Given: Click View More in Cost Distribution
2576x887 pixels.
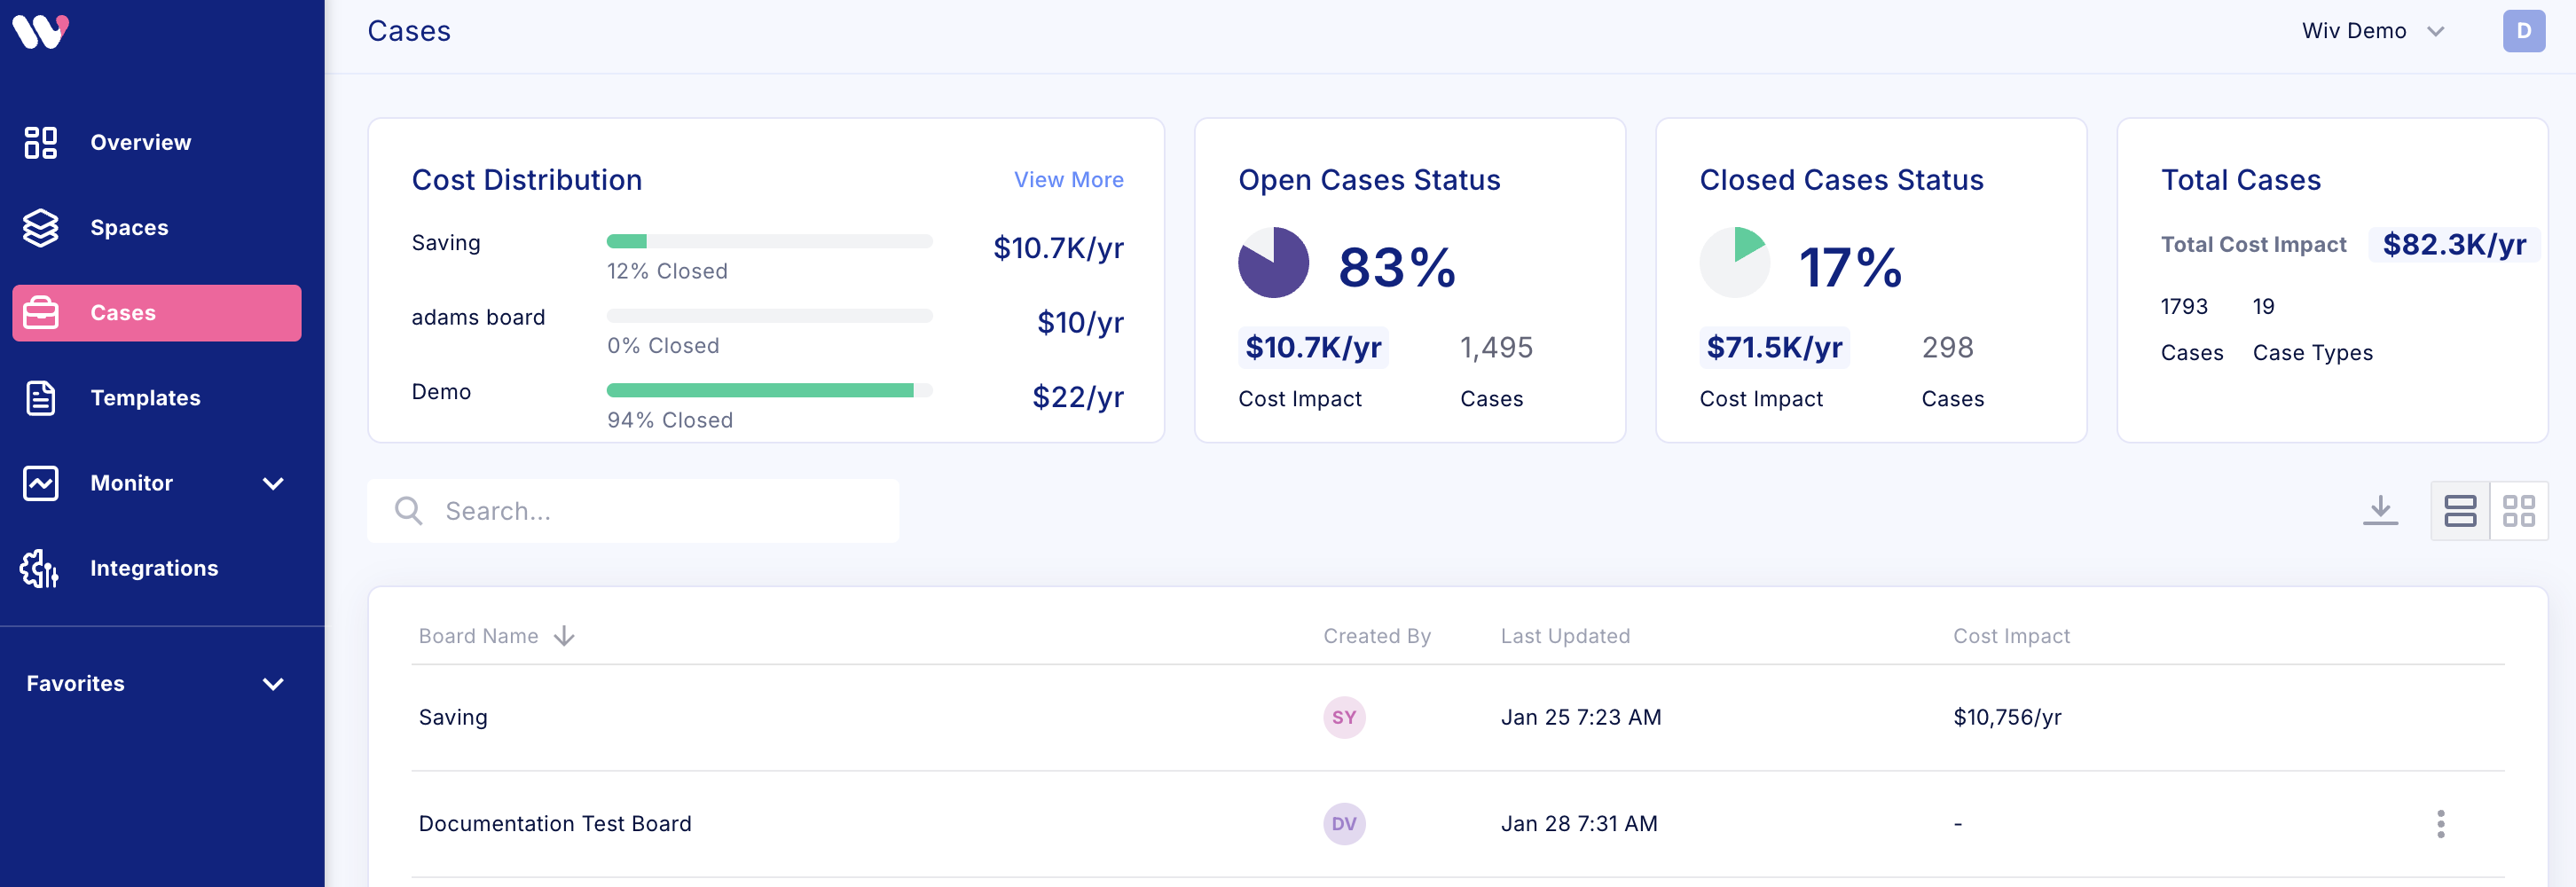Looking at the screenshot, I should [1068, 180].
